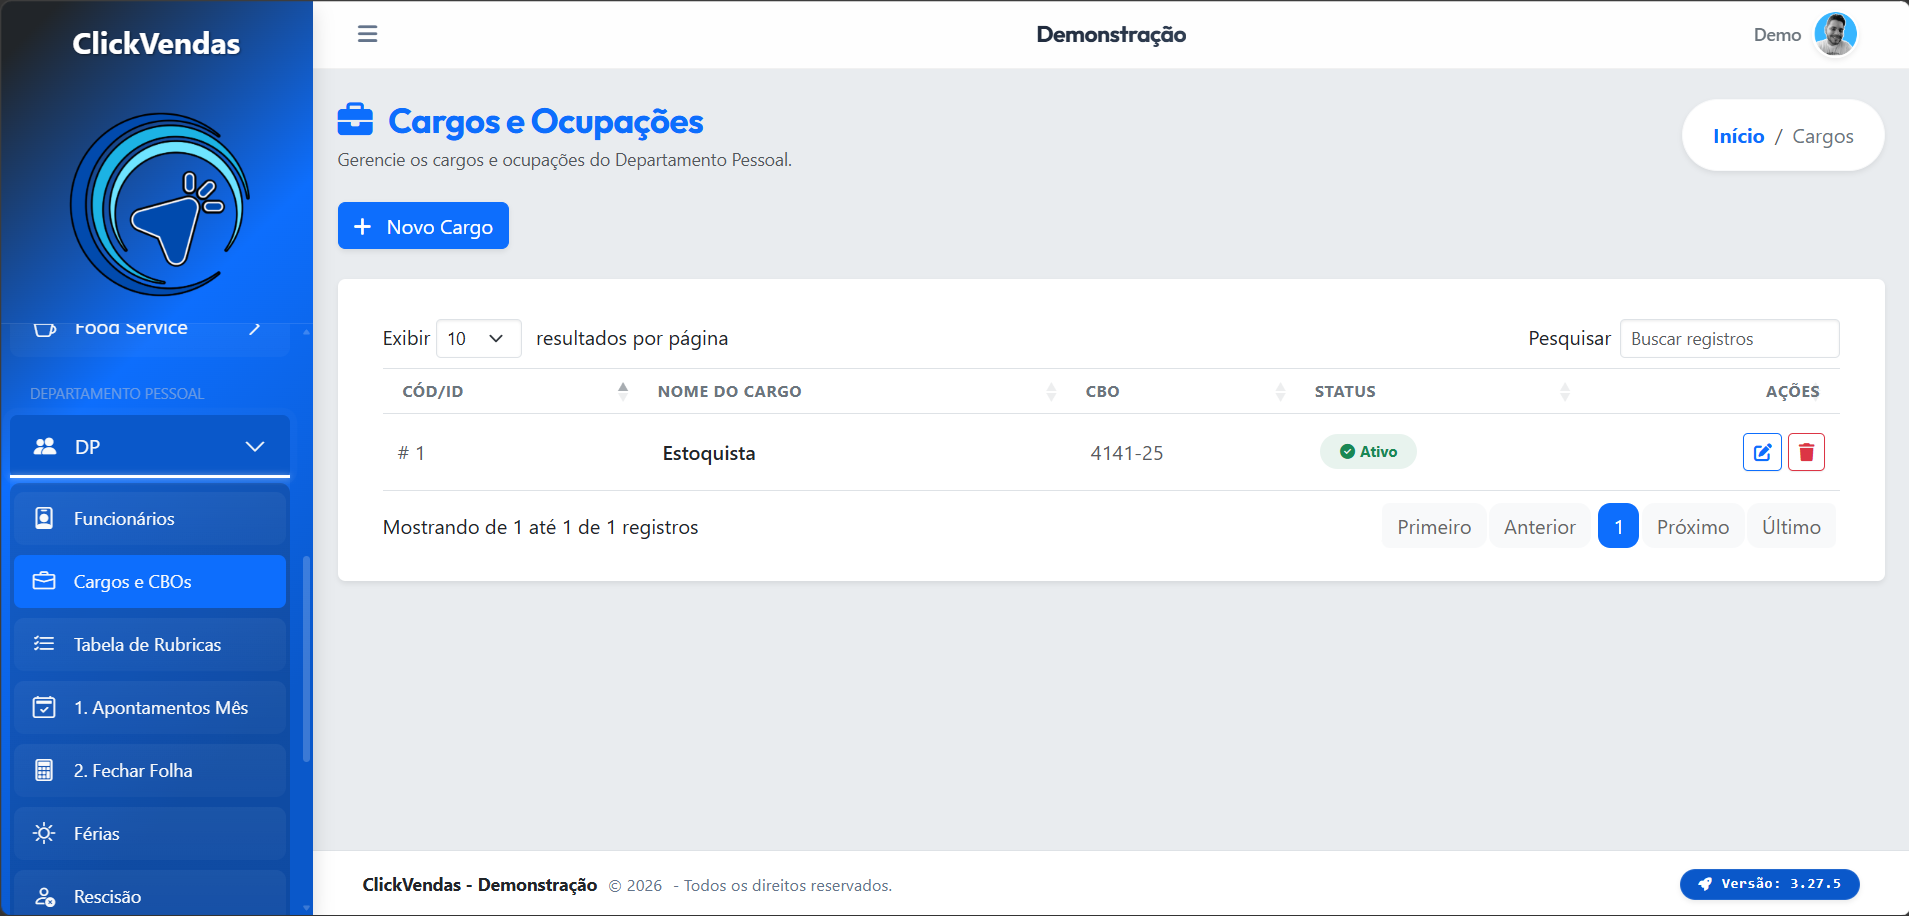The image size is (1909, 916).
Task: Click the ClickVendas circular logo
Action: [160, 204]
